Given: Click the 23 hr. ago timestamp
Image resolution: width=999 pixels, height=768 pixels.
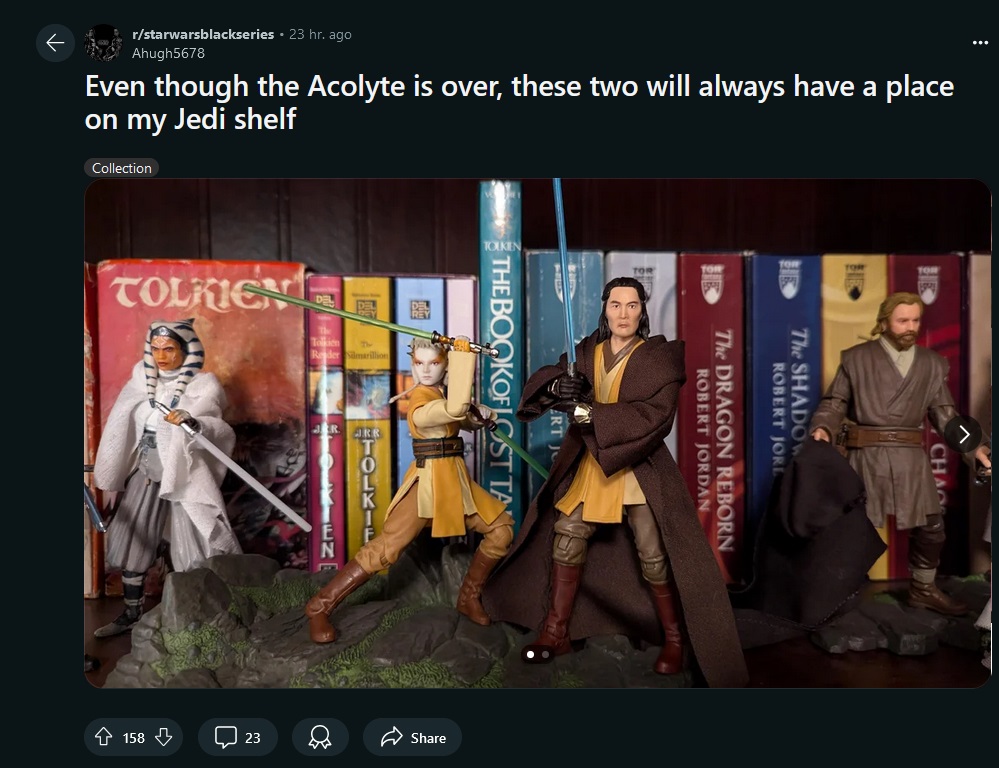Looking at the screenshot, I should pyautogui.click(x=320, y=34).
